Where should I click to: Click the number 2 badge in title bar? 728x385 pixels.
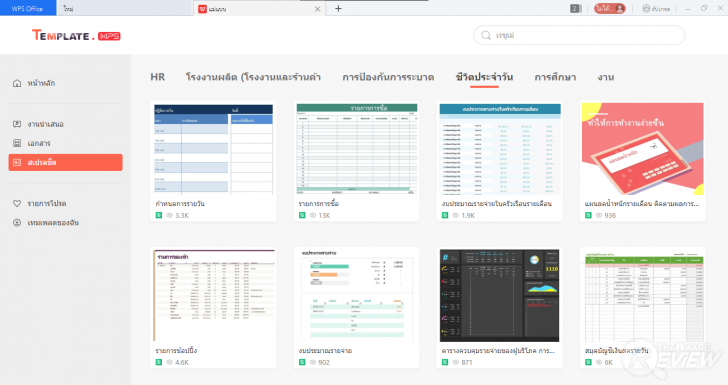click(575, 8)
